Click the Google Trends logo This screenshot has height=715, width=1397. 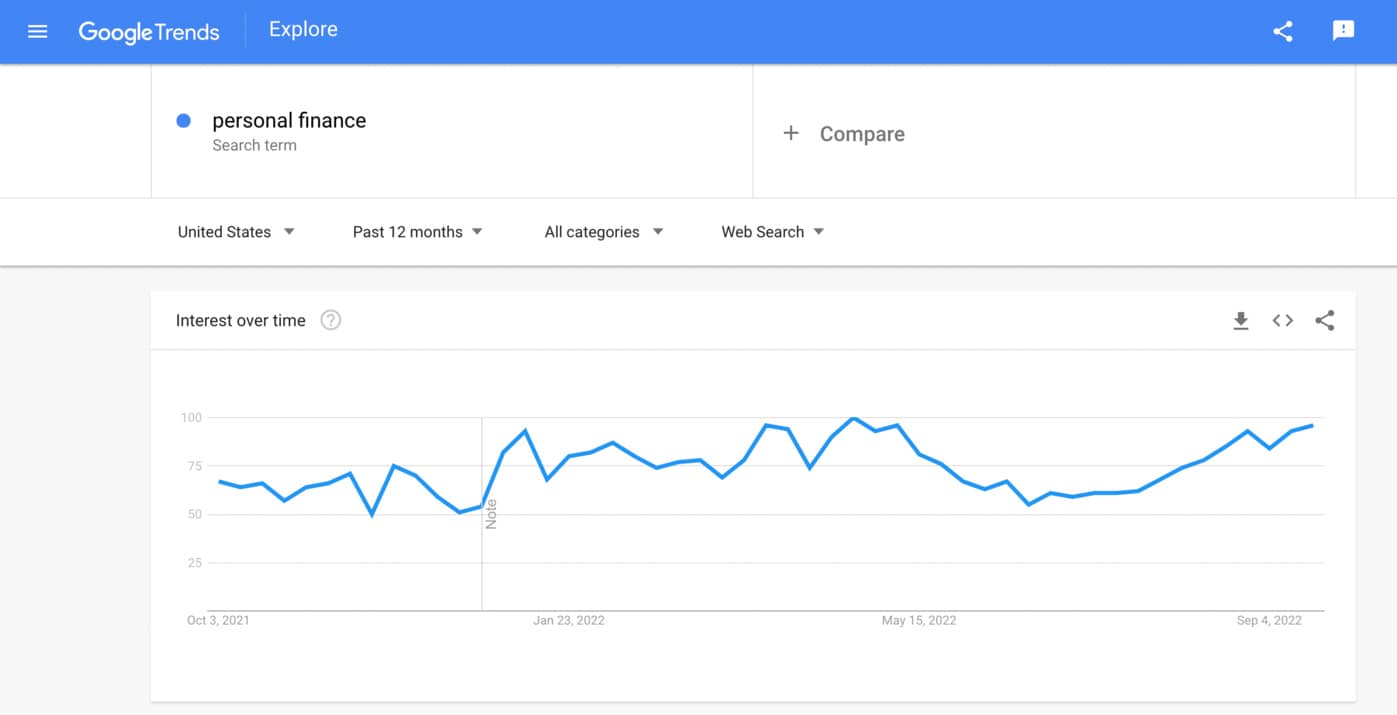tap(149, 31)
